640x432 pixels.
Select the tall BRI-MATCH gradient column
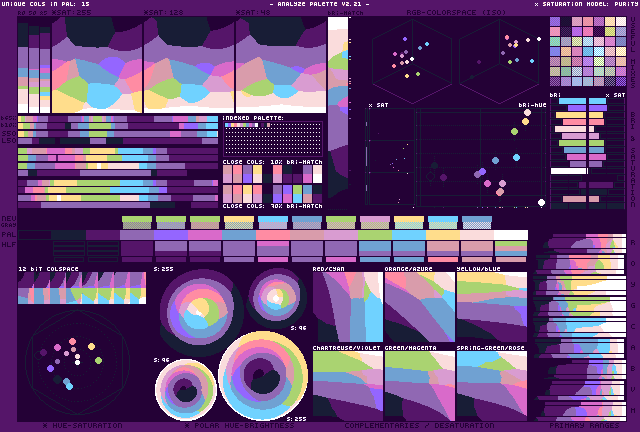[338, 107]
